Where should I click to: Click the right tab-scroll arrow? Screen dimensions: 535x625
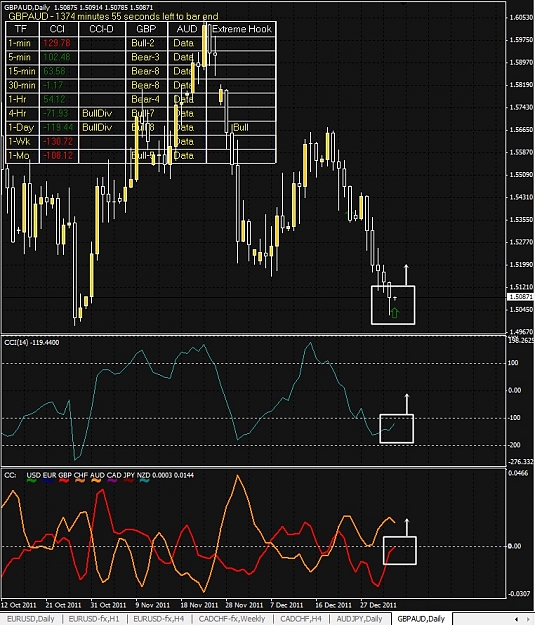tap(527, 619)
